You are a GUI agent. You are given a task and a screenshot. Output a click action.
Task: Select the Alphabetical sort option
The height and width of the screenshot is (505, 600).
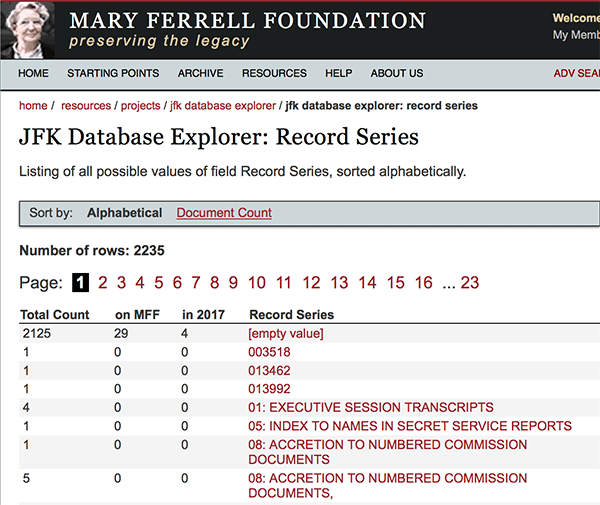click(124, 213)
